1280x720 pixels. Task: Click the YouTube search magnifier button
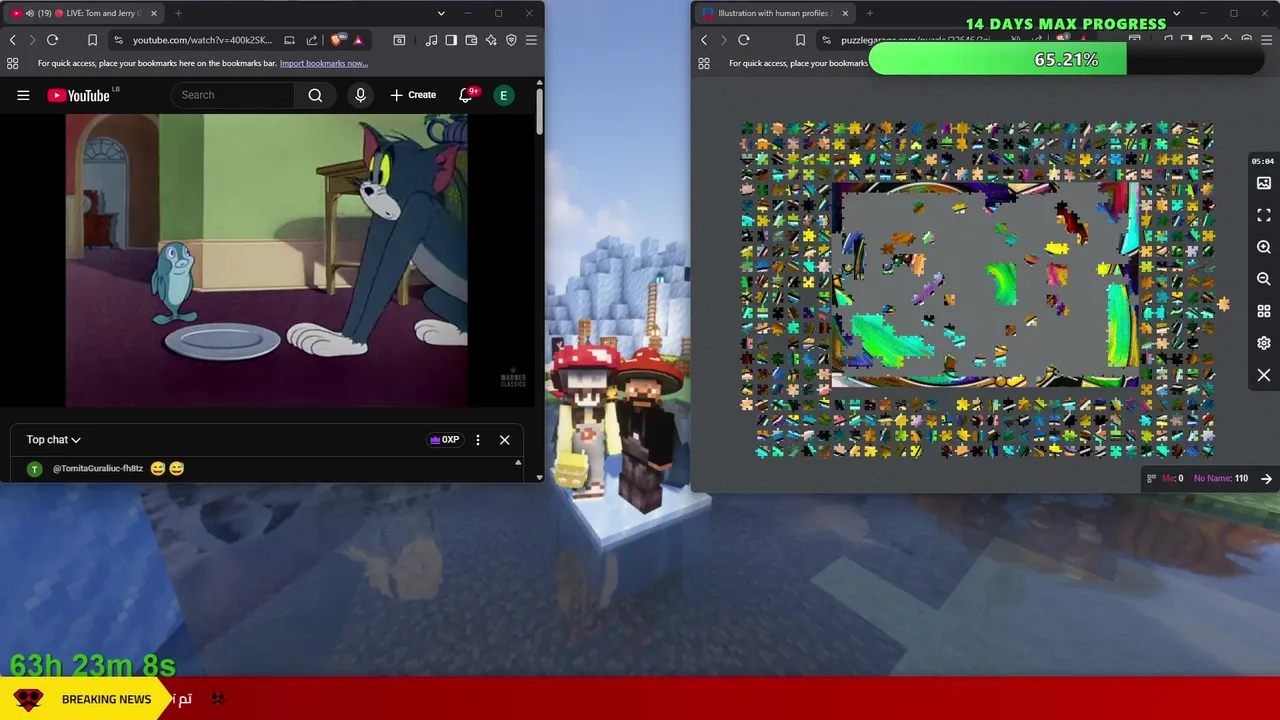315,95
